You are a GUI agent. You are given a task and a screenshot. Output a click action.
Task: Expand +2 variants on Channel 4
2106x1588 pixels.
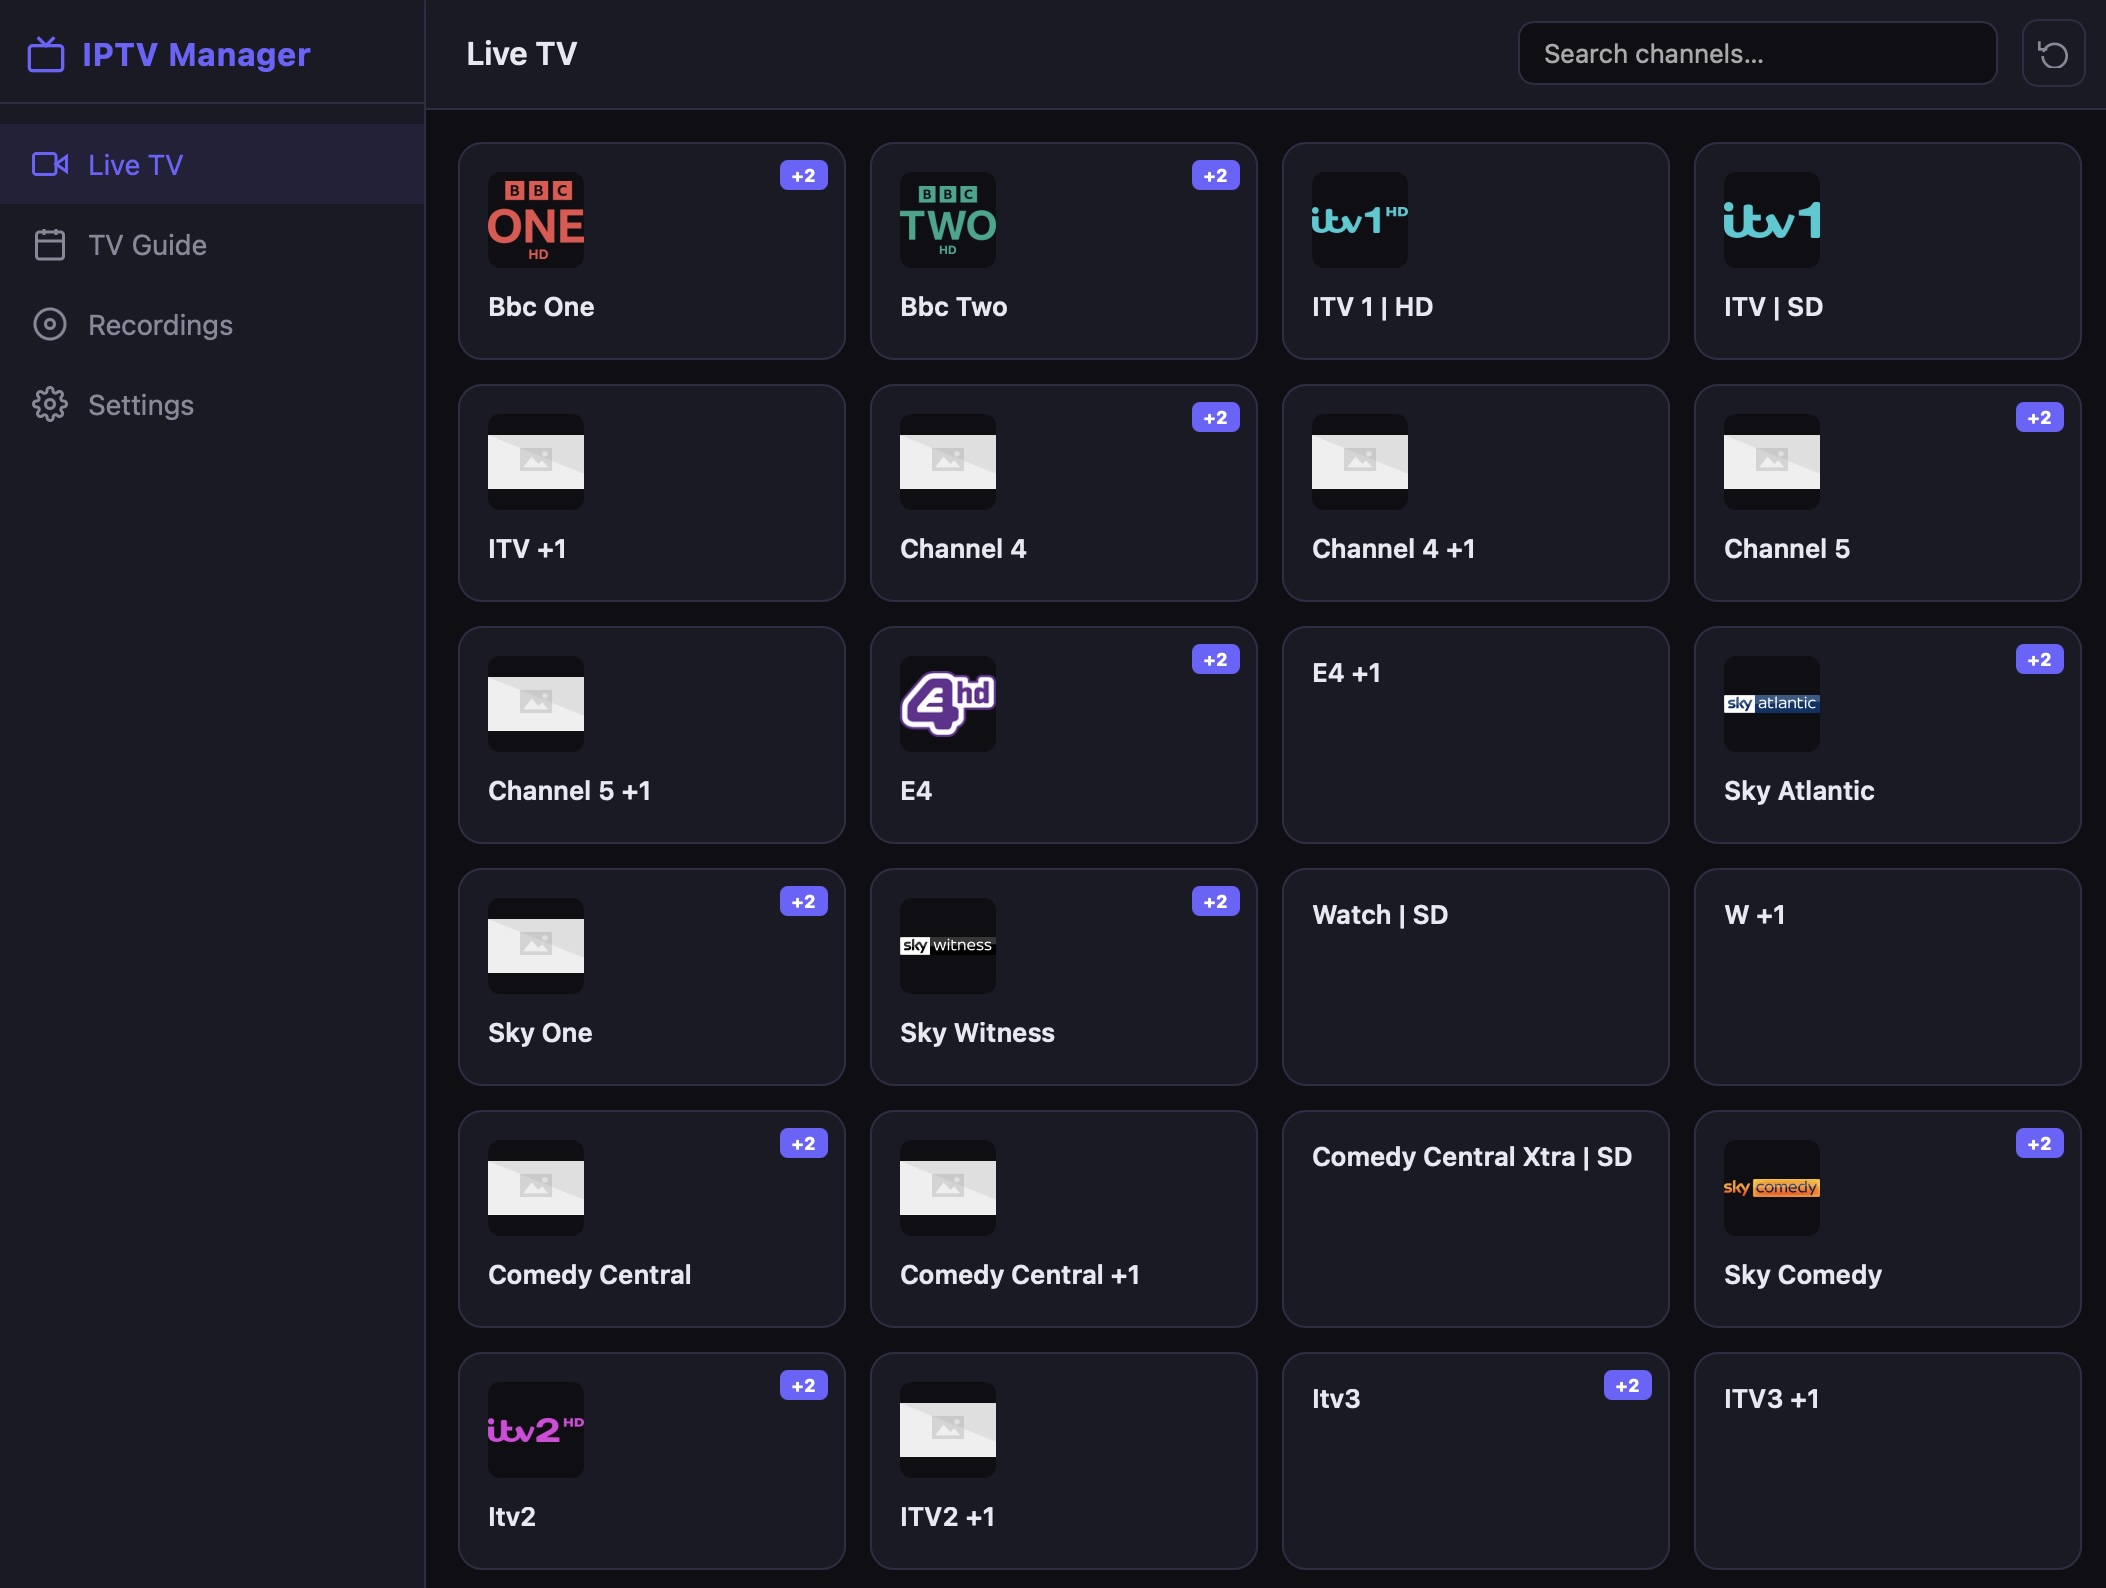click(x=1216, y=418)
